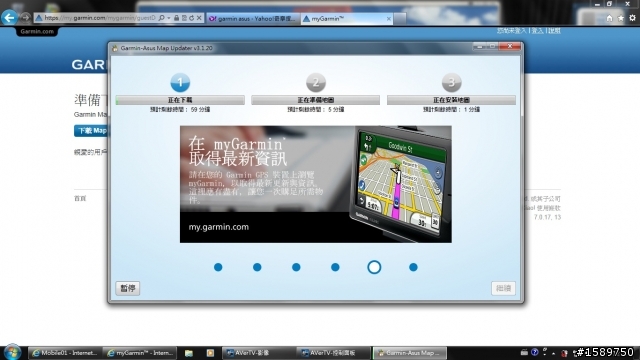
Task: Select the third slide dot
Action: pos(296,267)
